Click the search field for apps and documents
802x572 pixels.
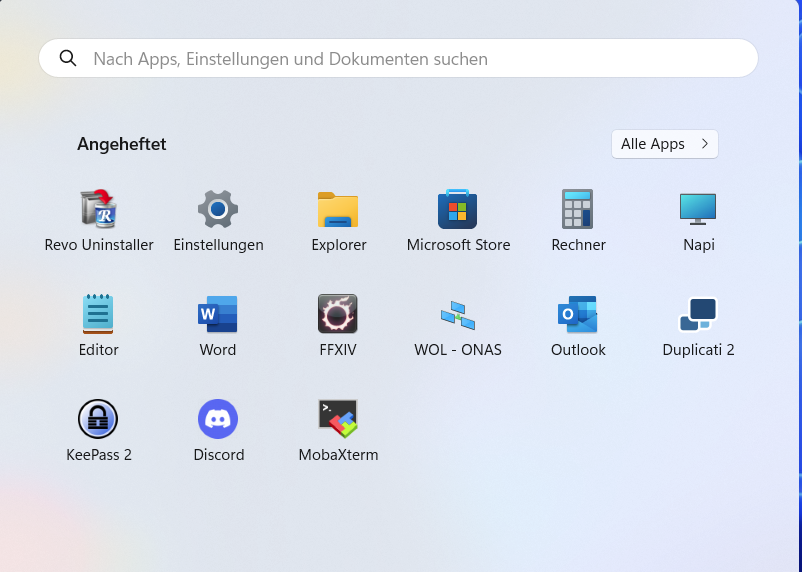(398, 58)
